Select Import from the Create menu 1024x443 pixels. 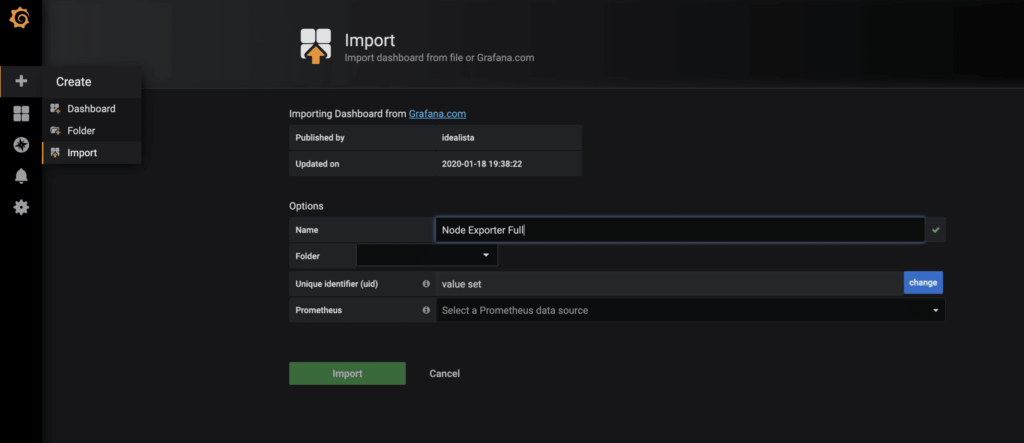82,153
